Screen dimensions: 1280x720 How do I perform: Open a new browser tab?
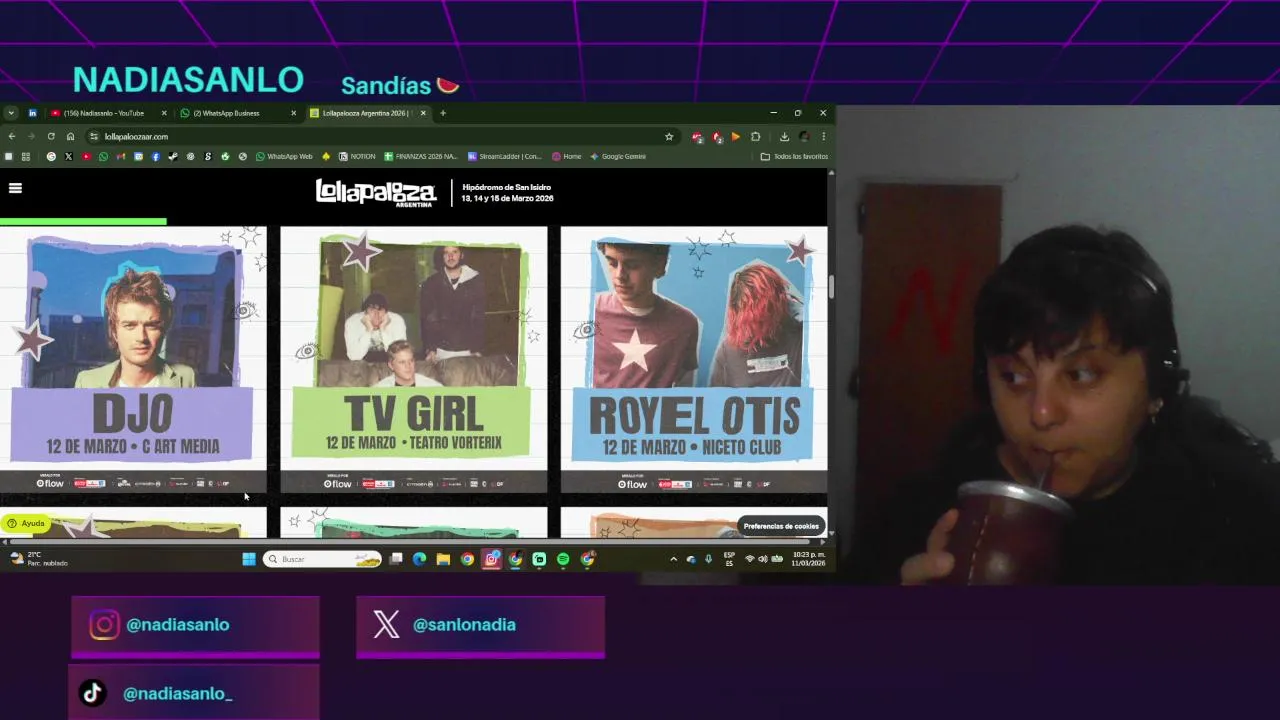[x=443, y=113]
